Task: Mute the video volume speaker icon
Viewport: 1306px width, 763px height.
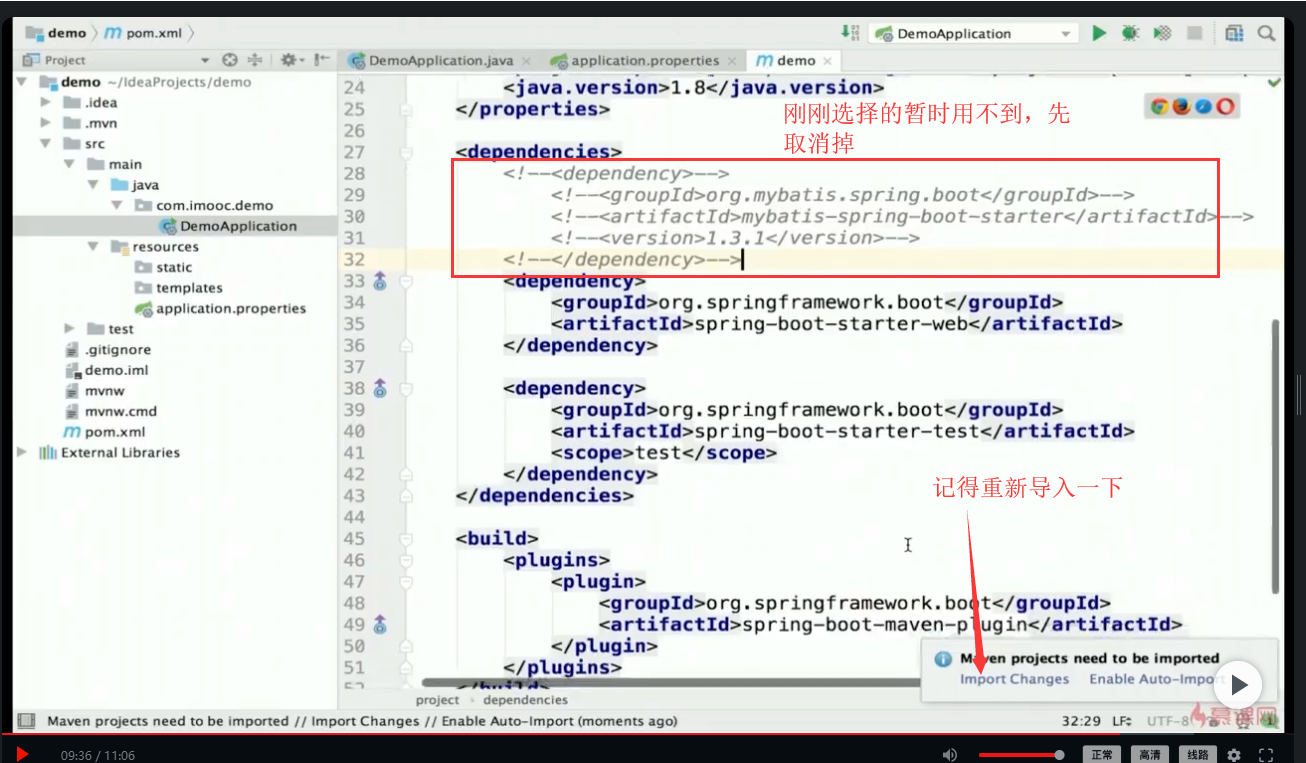Action: (950, 754)
